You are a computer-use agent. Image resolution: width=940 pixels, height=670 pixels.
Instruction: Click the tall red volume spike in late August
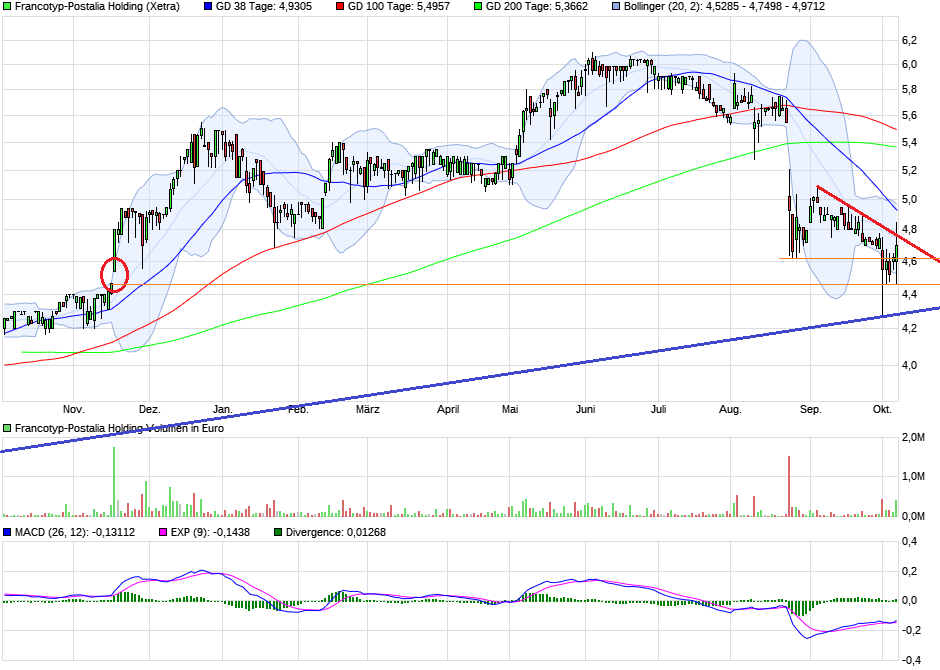click(x=789, y=487)
